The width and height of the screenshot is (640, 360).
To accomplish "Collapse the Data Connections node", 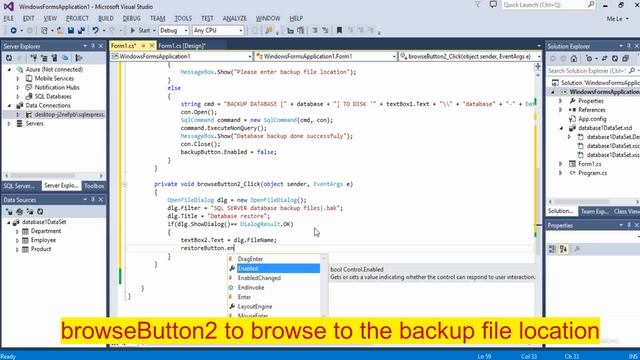I will click(9, 106).
